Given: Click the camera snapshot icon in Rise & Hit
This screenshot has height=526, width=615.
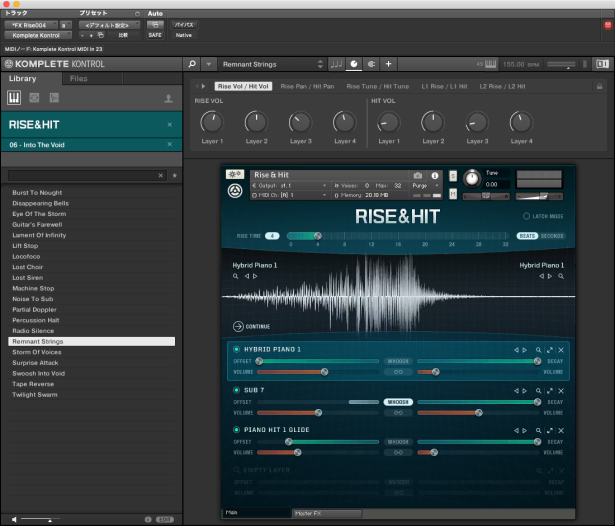Looking at the screenshot, I should [x=418, y=175].
